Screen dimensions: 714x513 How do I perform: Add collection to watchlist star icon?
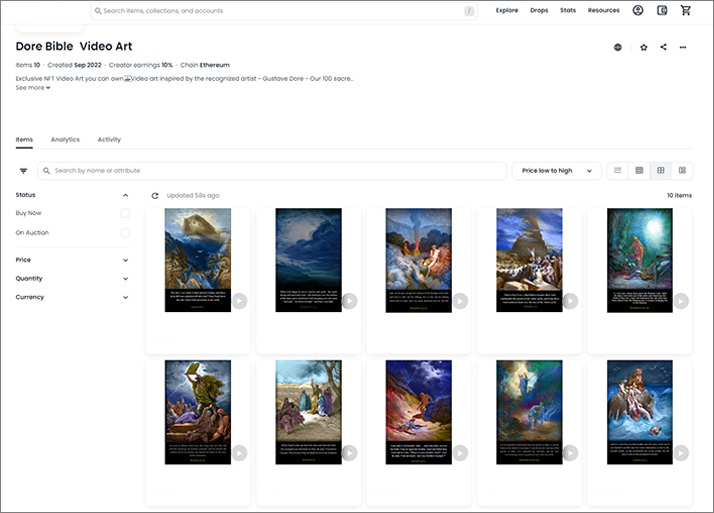tap(643, 47)
